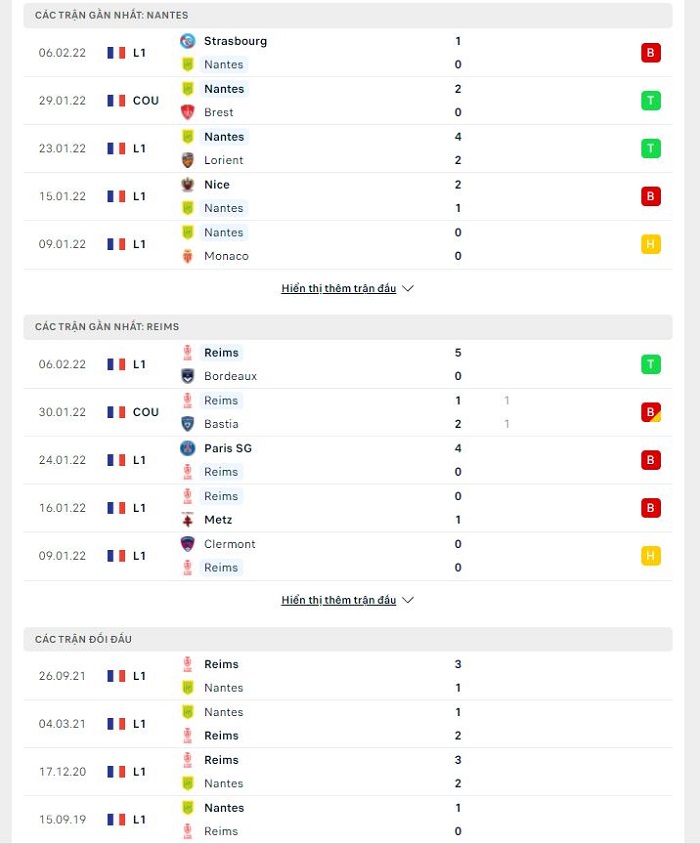
Task: Click chevron arrow below Reims recent matches
Action: 408,600
